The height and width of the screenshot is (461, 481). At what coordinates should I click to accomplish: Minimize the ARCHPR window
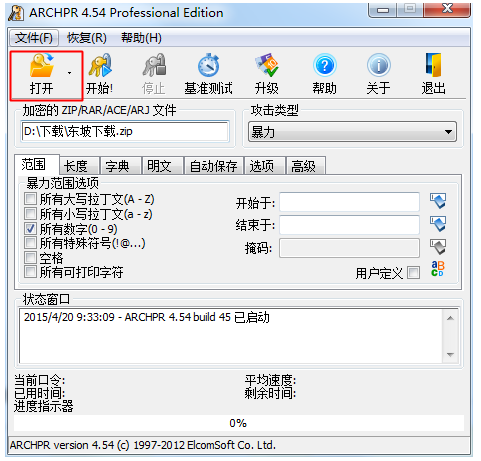pyautogui.click(x=383, y=10)
